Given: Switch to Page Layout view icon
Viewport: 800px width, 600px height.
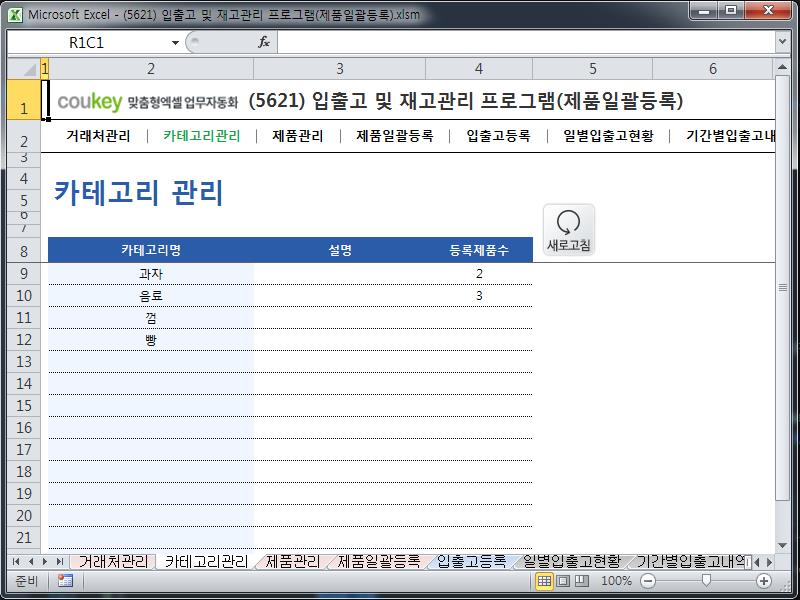Looking at the screenshot, I should [563, 581].
